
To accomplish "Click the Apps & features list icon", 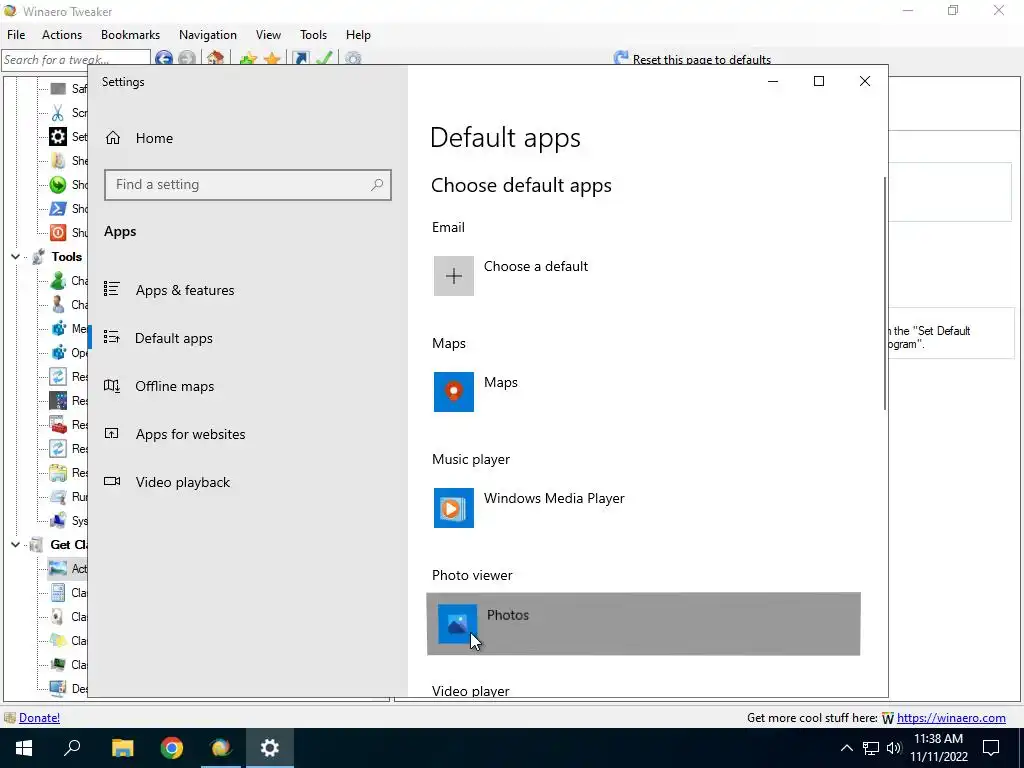I will (112, 289).
